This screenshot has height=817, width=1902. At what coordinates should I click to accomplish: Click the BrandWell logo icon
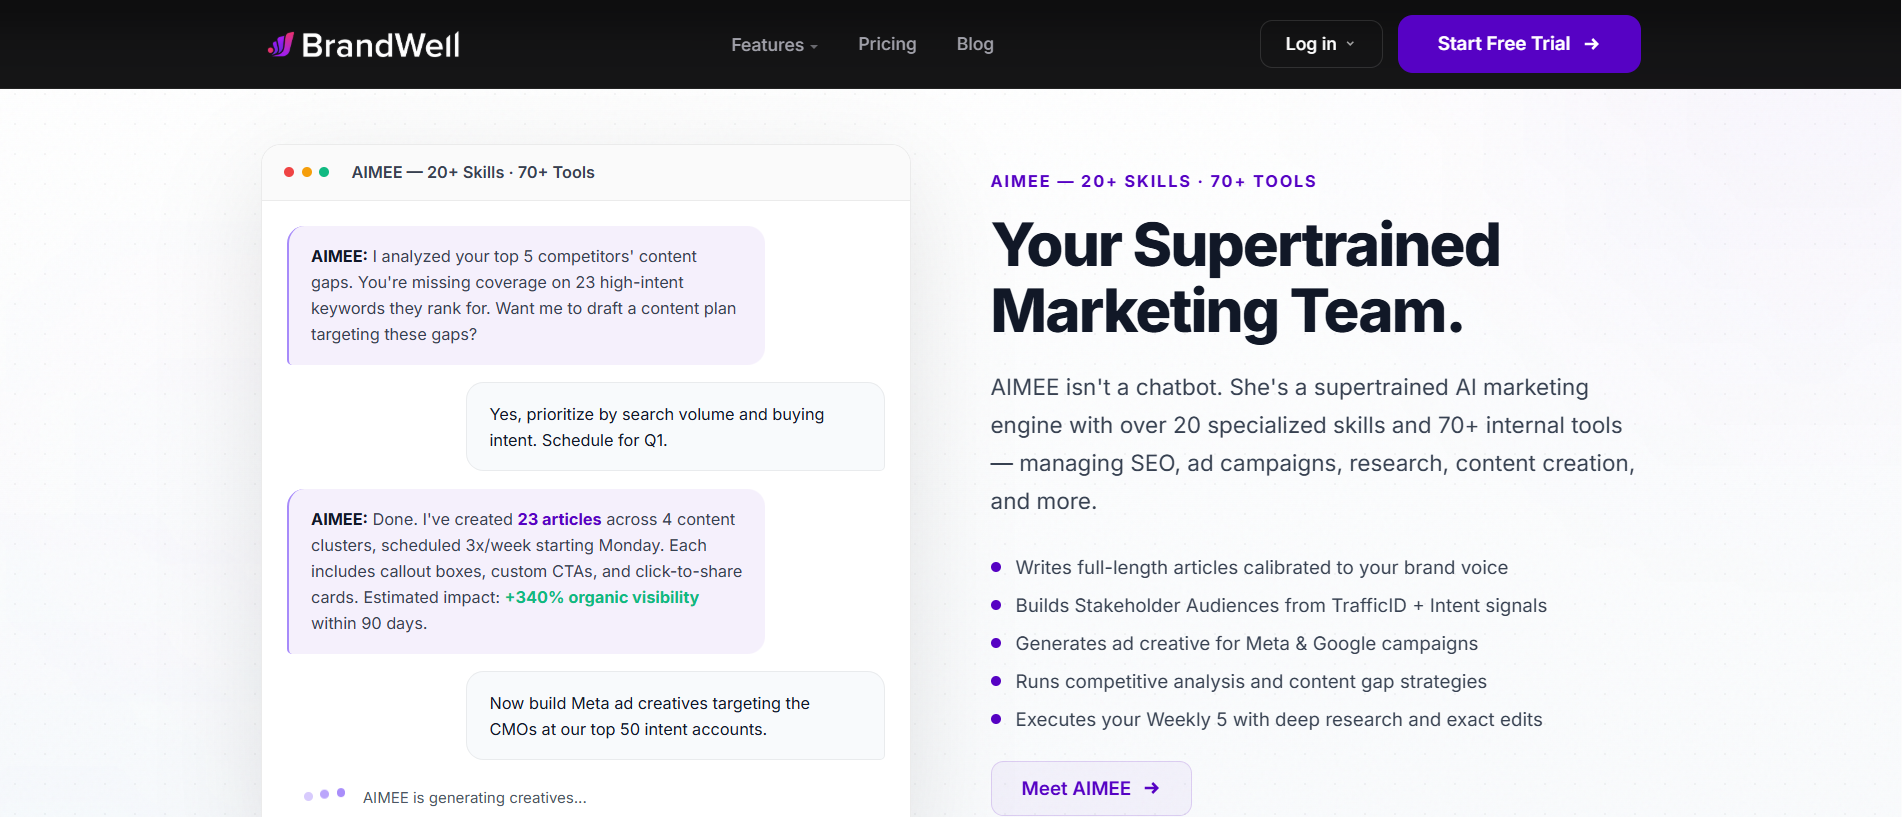(x=281, y=44)
